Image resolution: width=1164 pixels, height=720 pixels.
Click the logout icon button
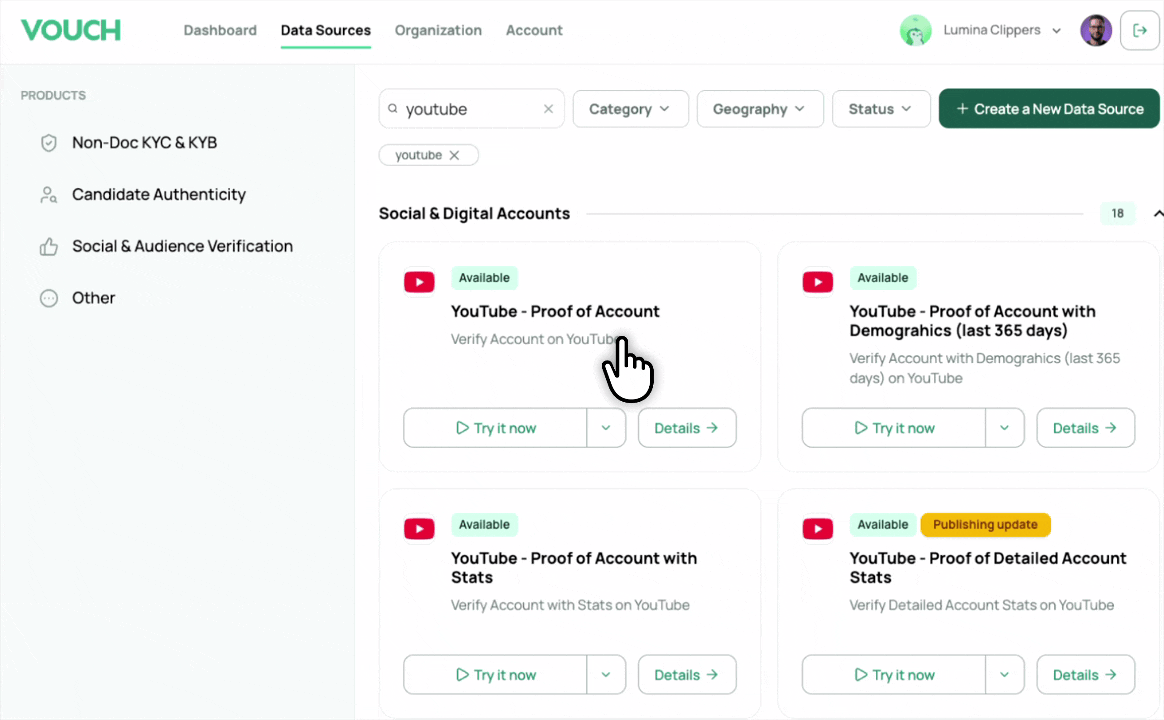(1140, 30)
